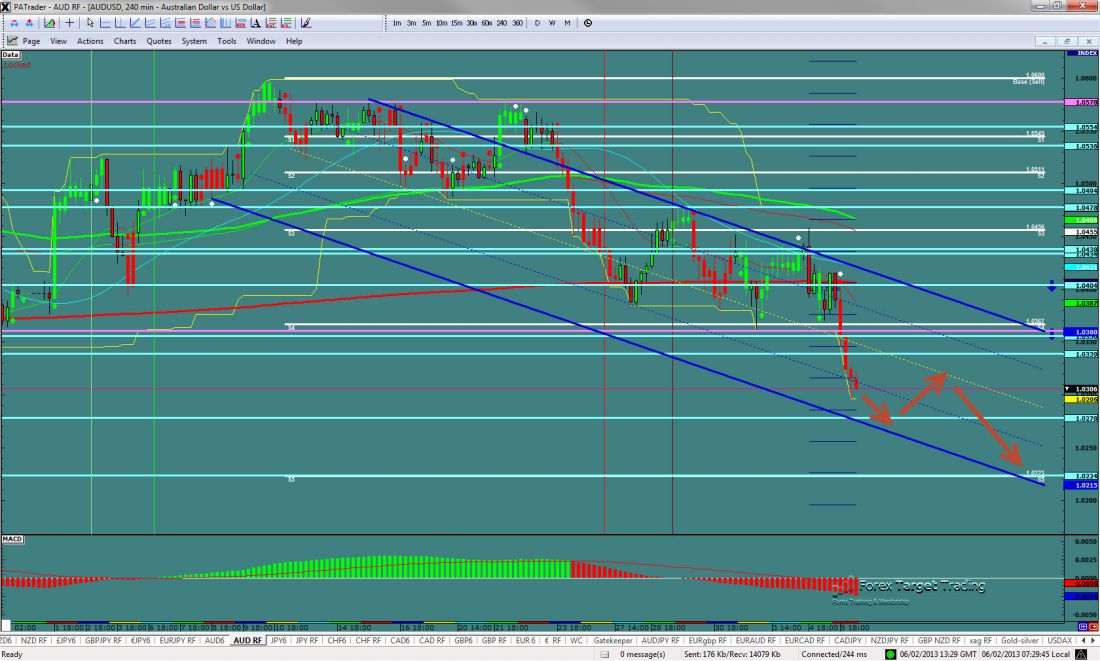
Task: Click the 15m timeframe button
Action: [x=456, y=22]
